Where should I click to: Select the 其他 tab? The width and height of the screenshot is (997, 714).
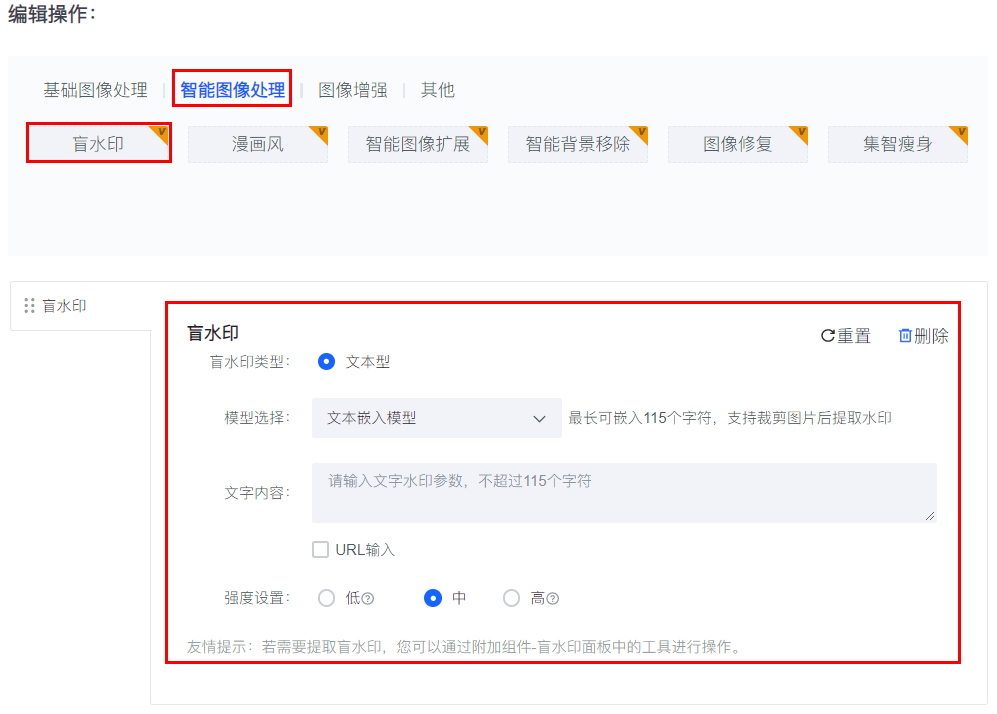[x=437, y=90]
